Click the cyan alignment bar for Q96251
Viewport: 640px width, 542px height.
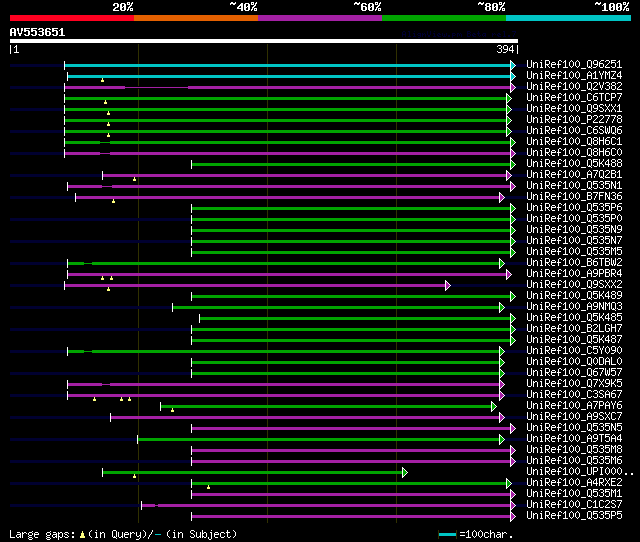(x=288, y=65)
